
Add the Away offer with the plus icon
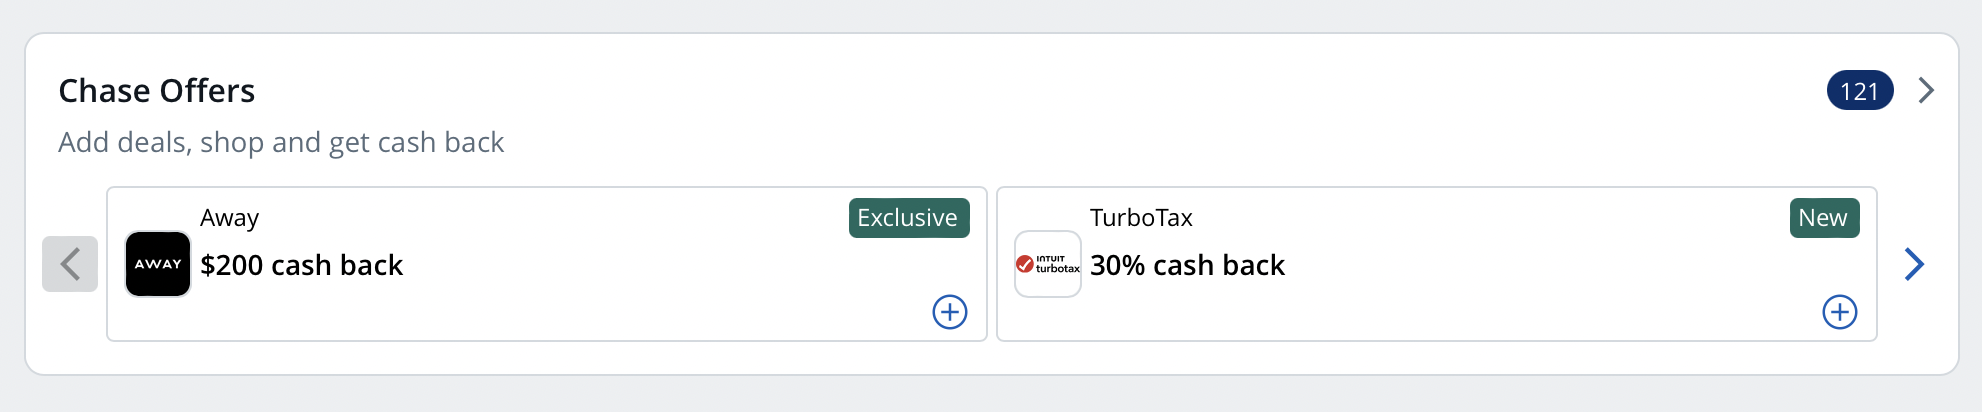(x=949, y=312)
